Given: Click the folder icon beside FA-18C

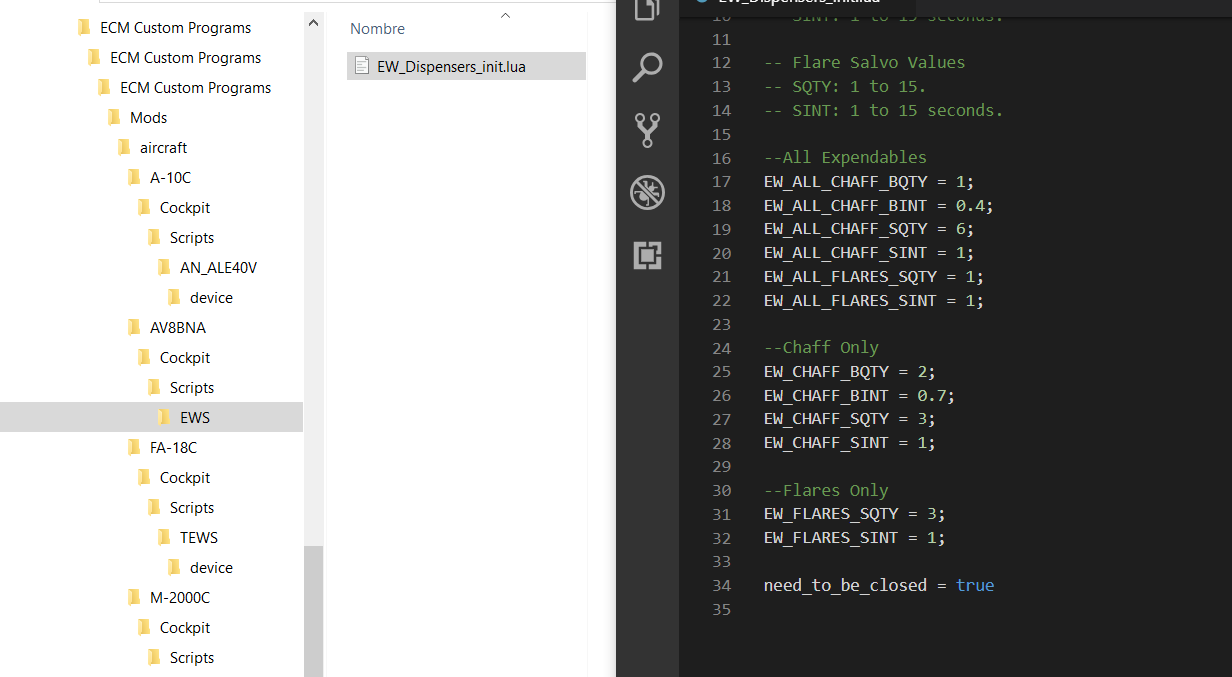Looking at the screenshot, I should tap(134, 448).
